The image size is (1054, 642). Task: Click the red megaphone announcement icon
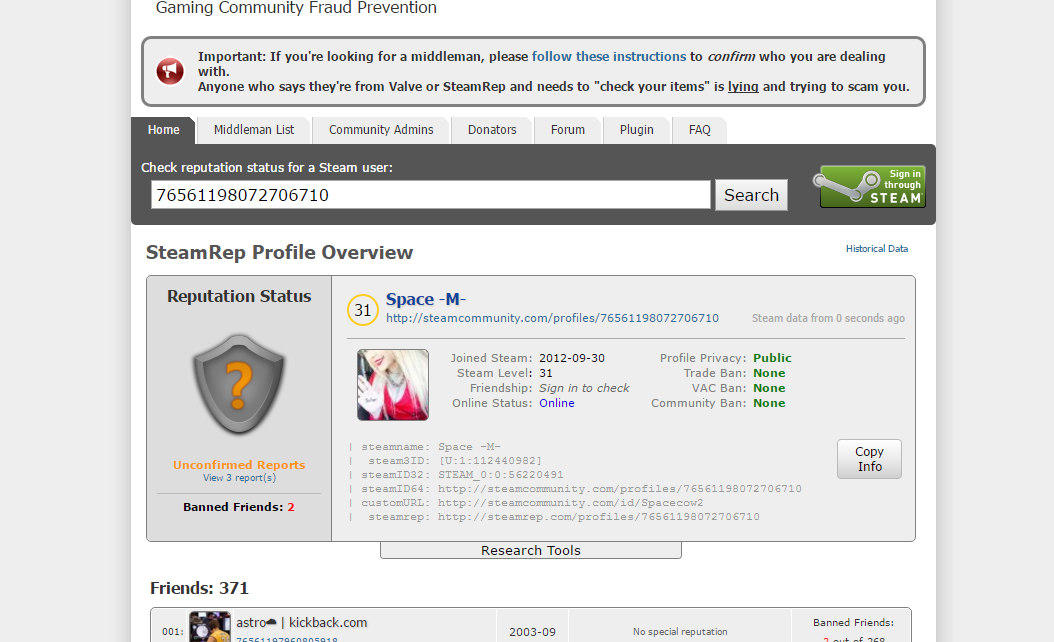(x=170, y=71)
